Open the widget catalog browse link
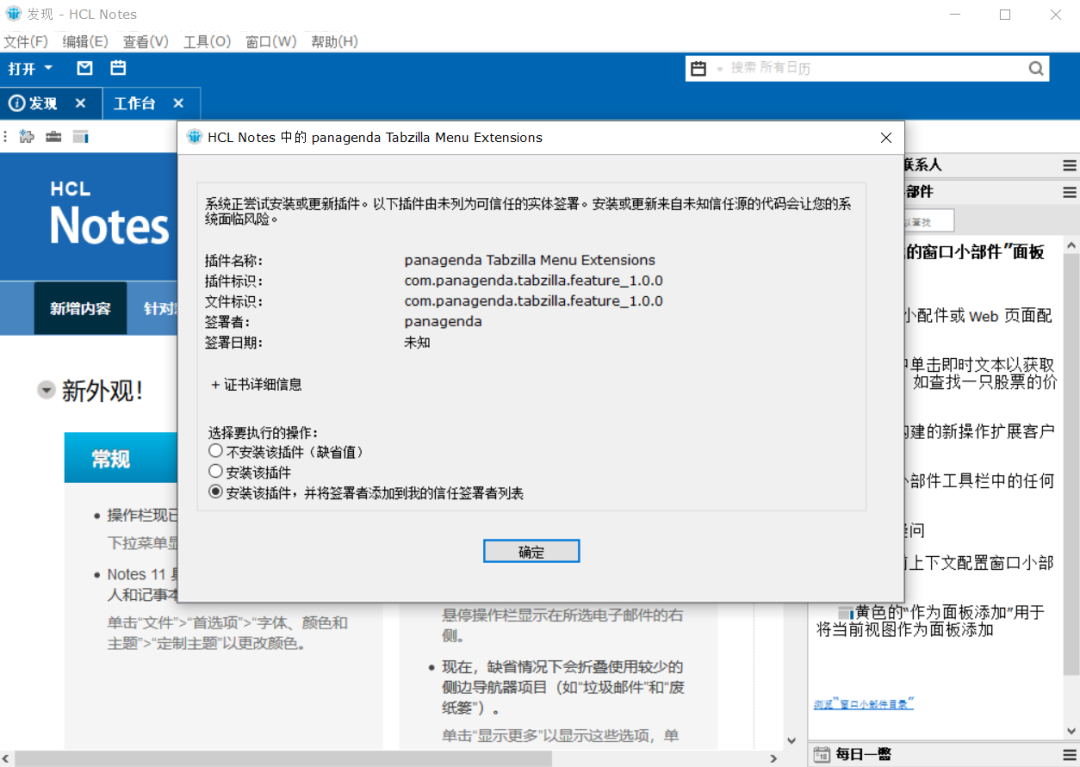1080x767 pixels. (x=863, y=704)
